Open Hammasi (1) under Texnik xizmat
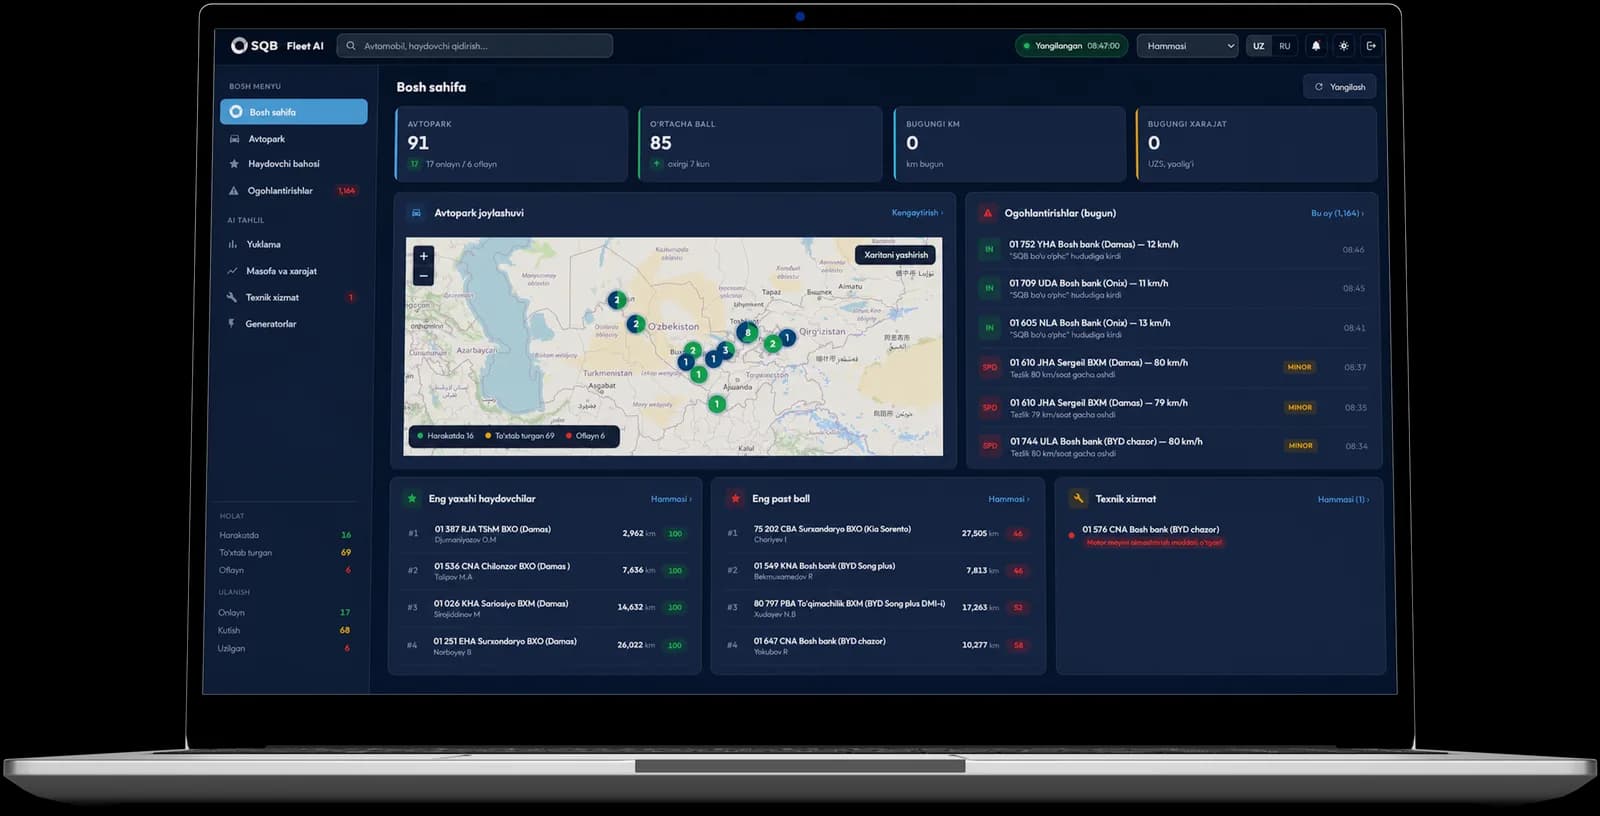 coord(1343,499)
